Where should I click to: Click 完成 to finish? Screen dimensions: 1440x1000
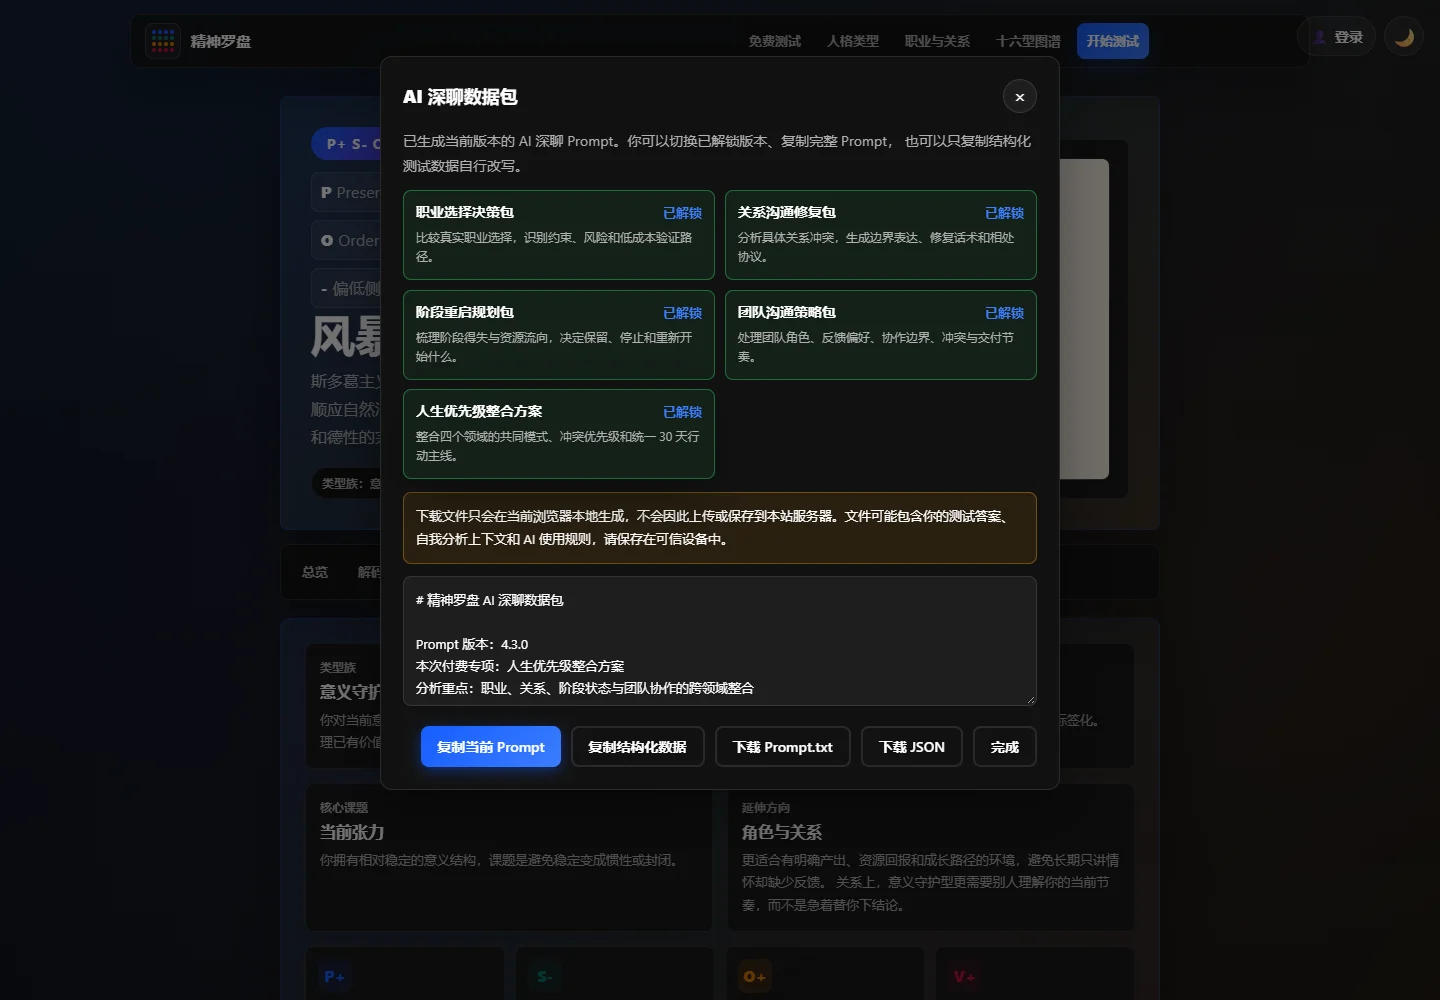1005,747
